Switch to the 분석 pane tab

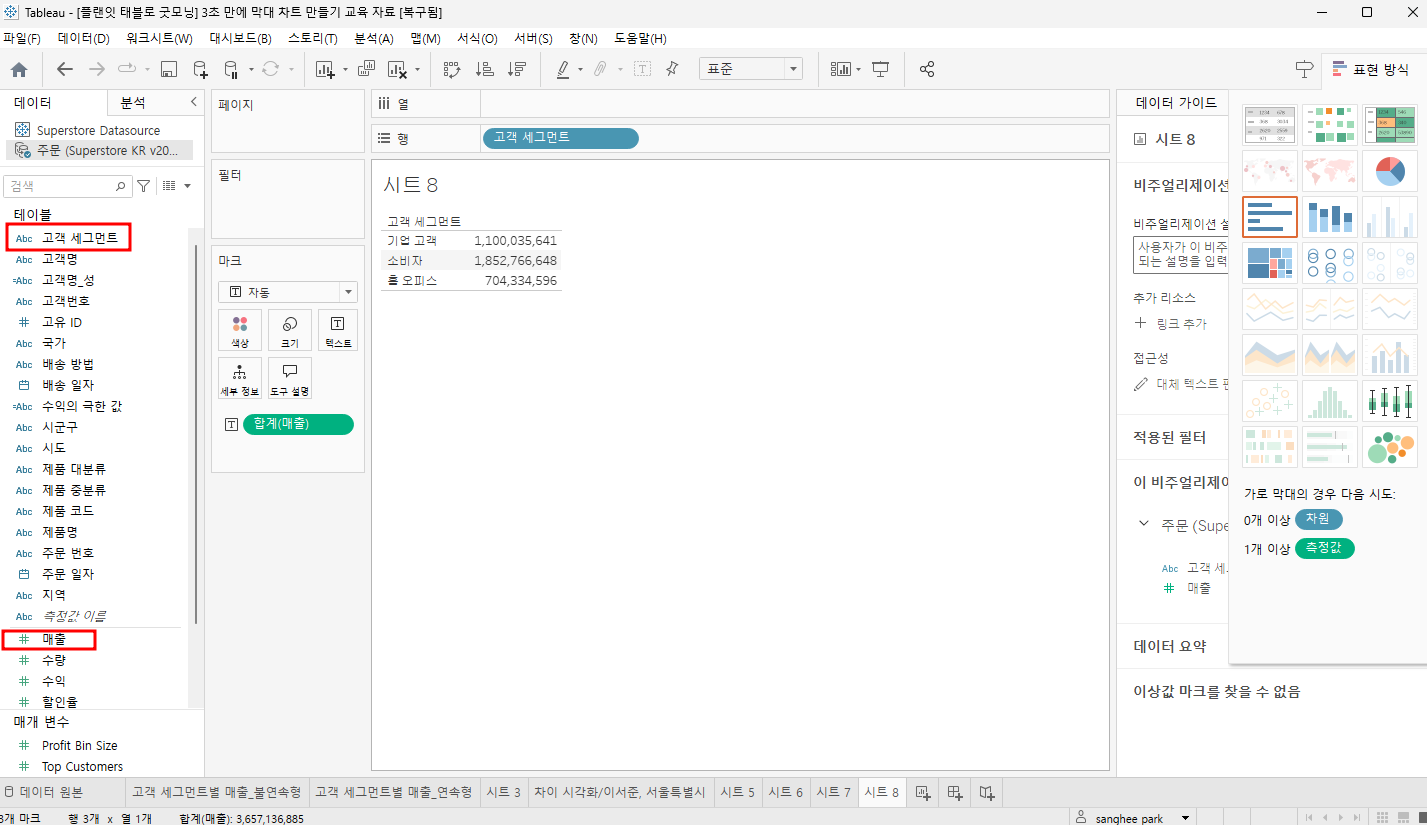[133, 103]
